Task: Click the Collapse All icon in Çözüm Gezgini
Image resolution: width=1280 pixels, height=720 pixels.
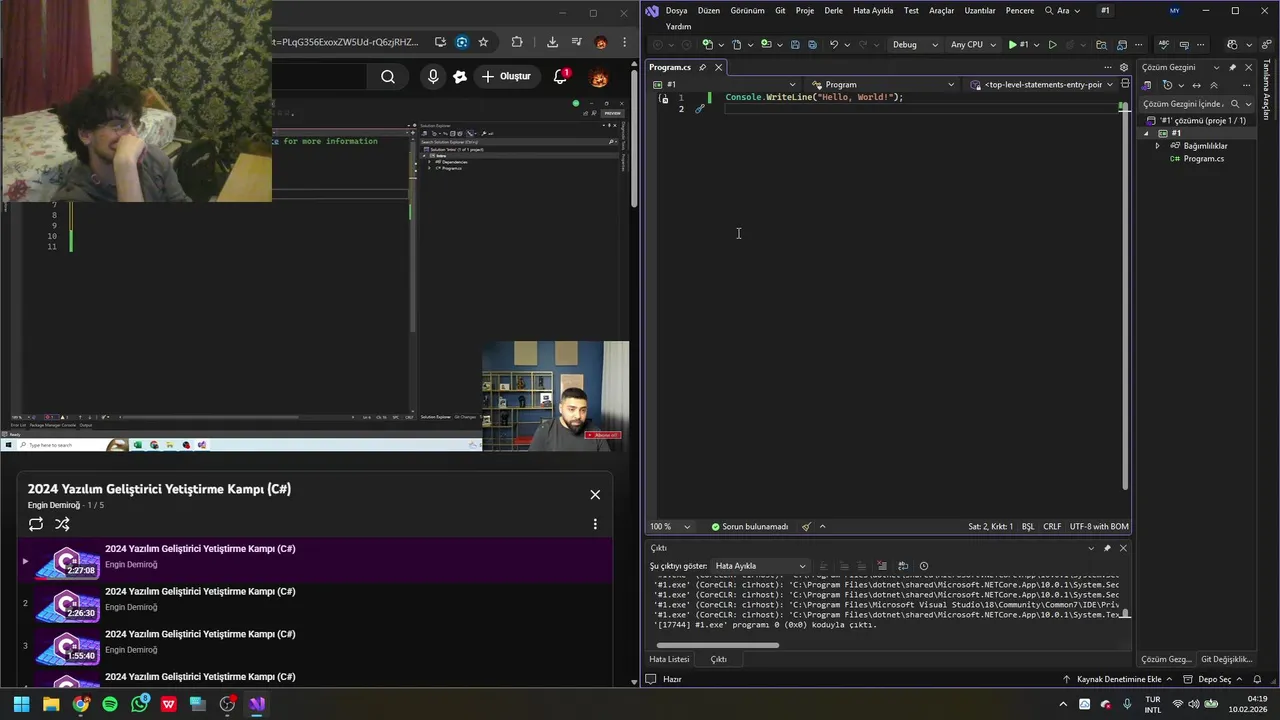Action: 1214,86
